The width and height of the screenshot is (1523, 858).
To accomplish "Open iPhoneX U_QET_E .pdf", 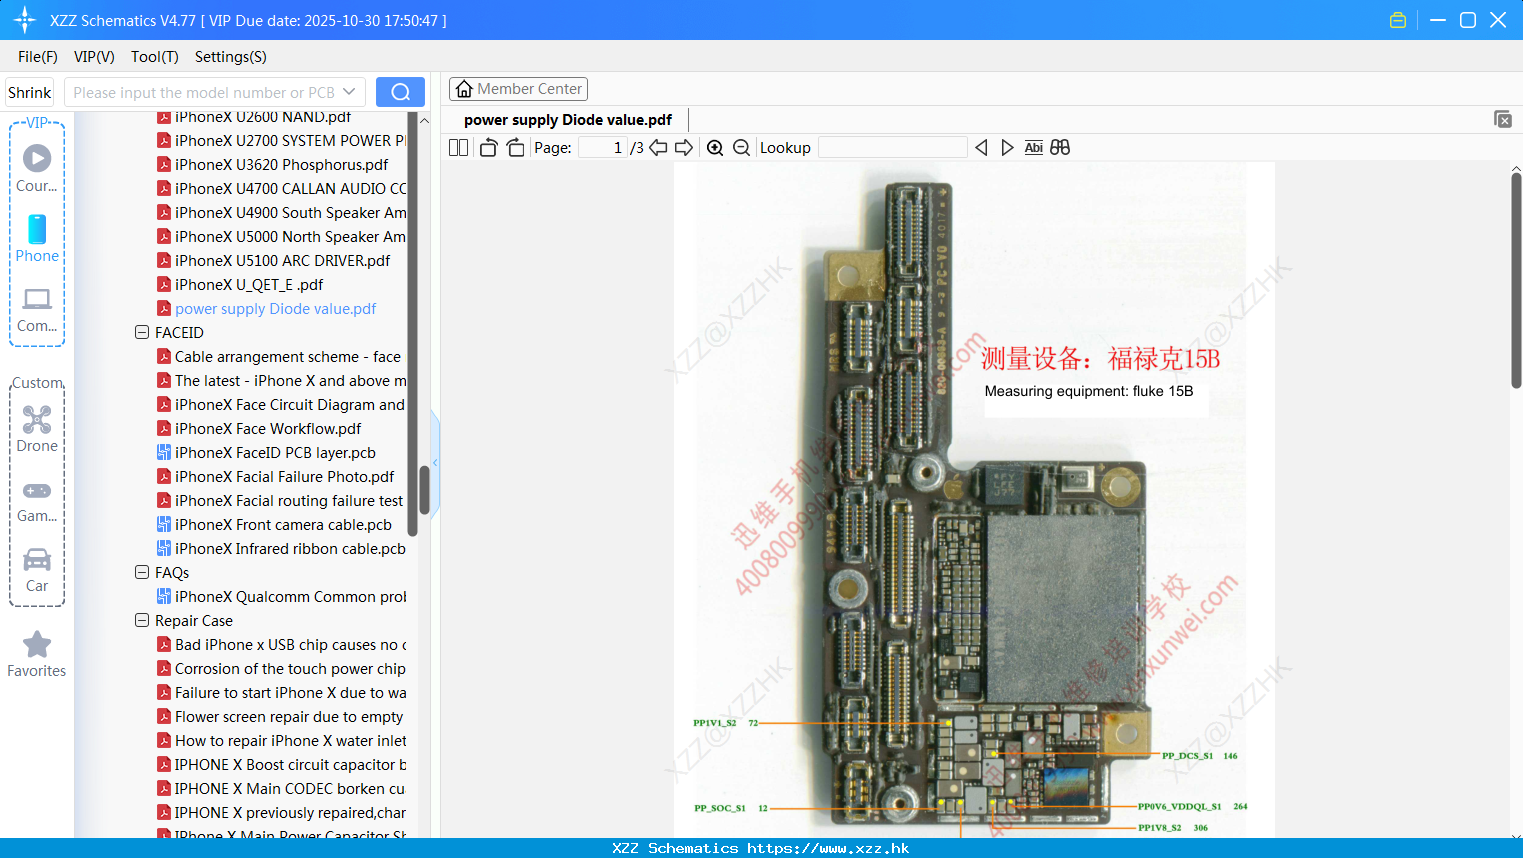I will click(x=240, y=284).
